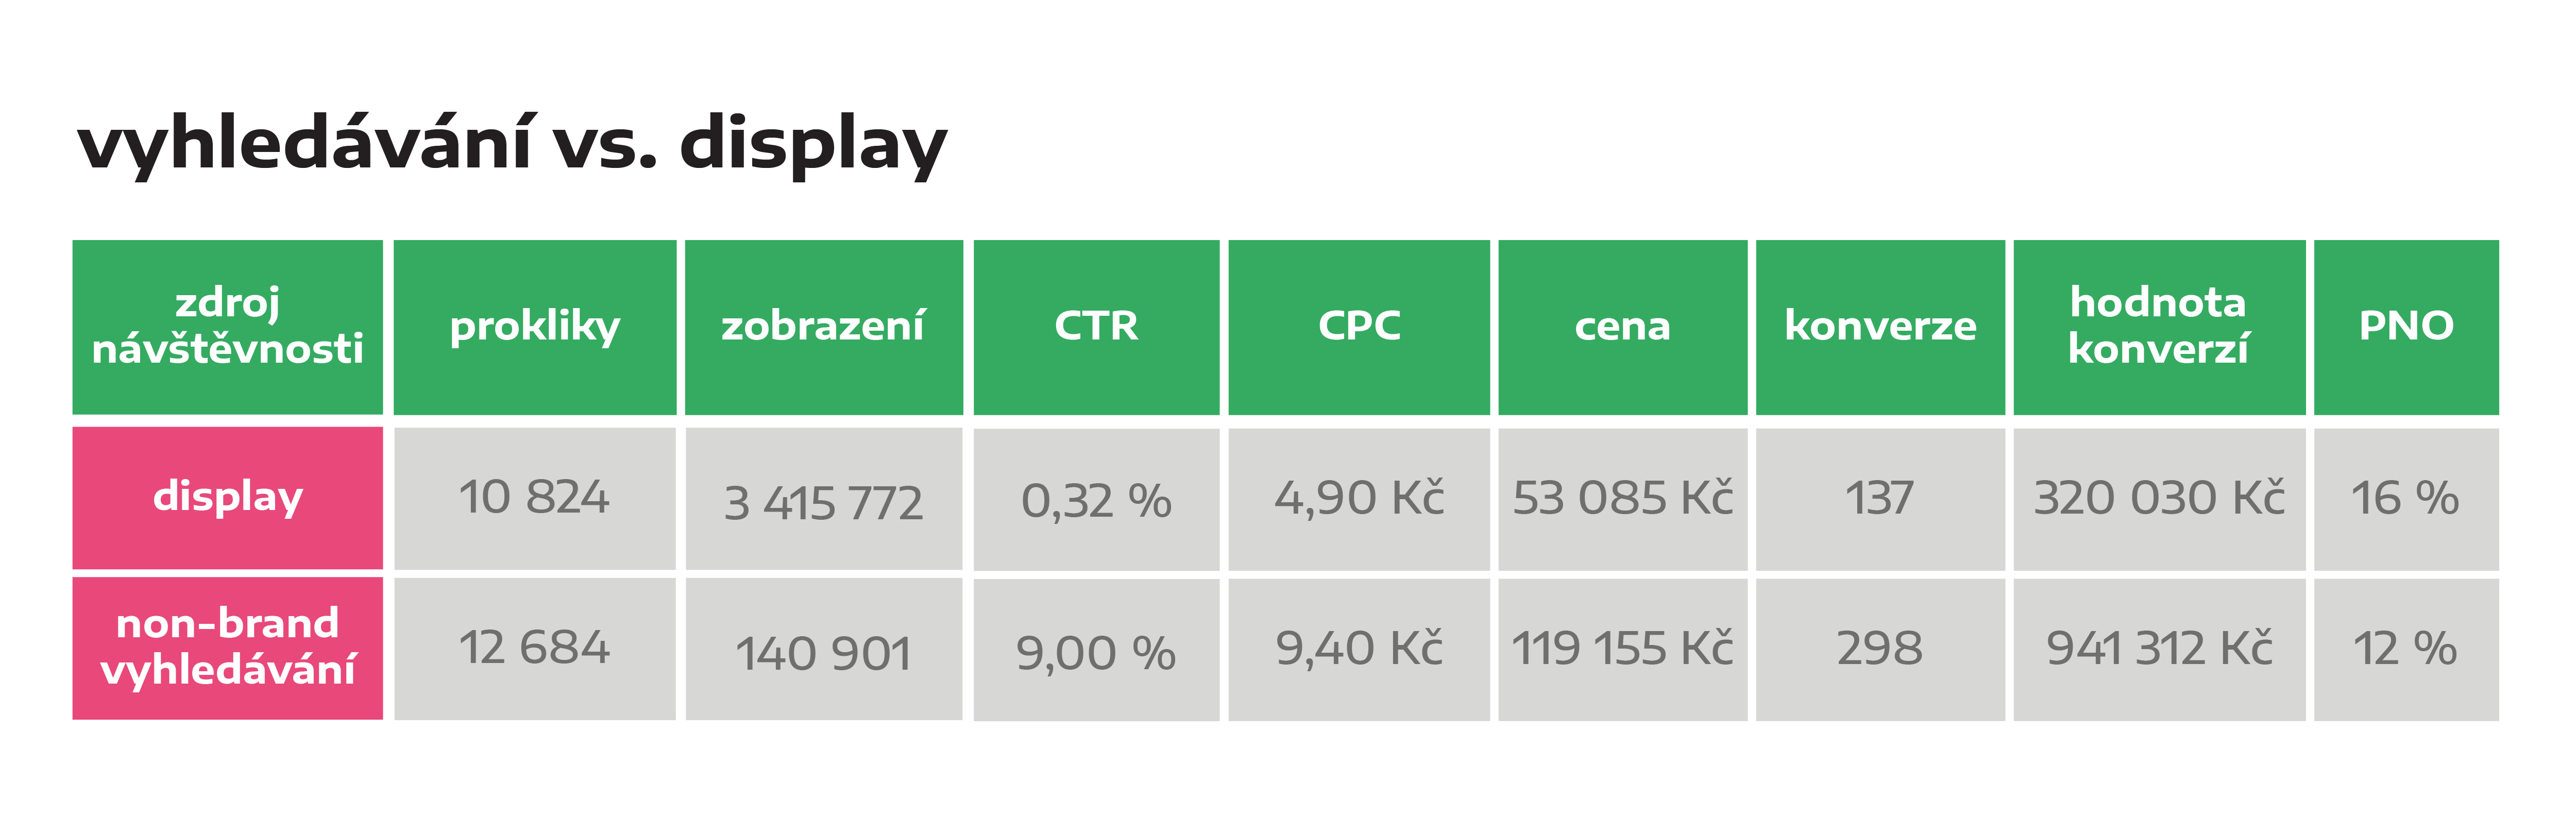
Task: Click the 'prokliky' column header
Action: pyautogui.click(x=535, y=326)
